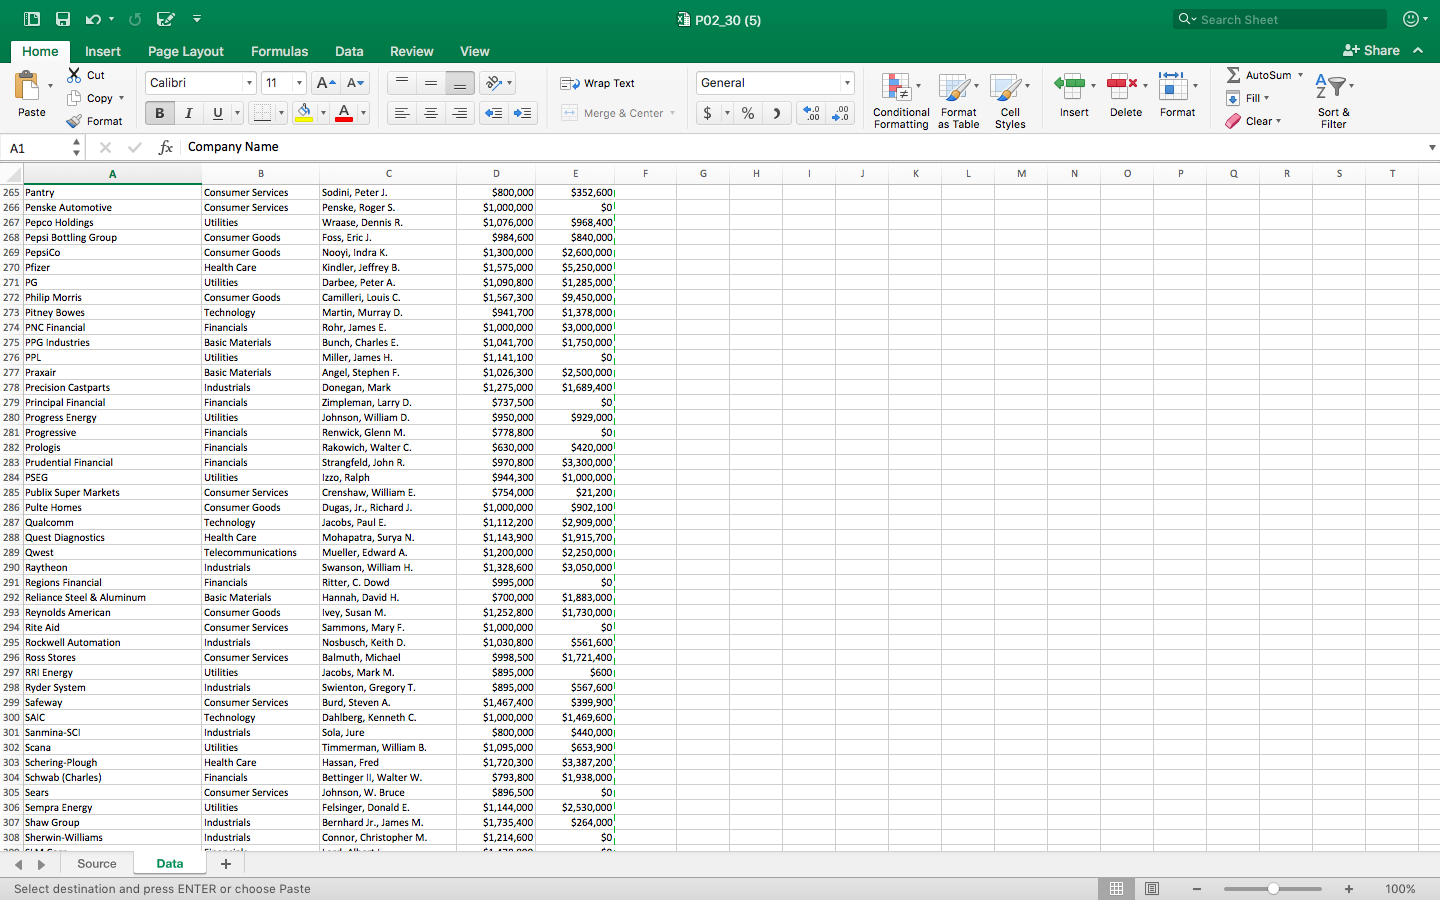Expand the Fill dropdown
Screen dimensions: 1440x900
tap(1266, 98)
